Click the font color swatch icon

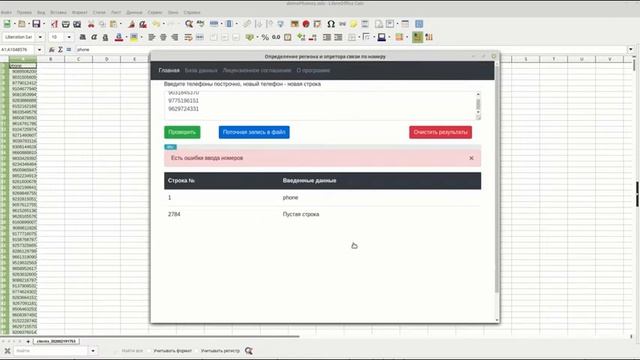pos(119,37)
